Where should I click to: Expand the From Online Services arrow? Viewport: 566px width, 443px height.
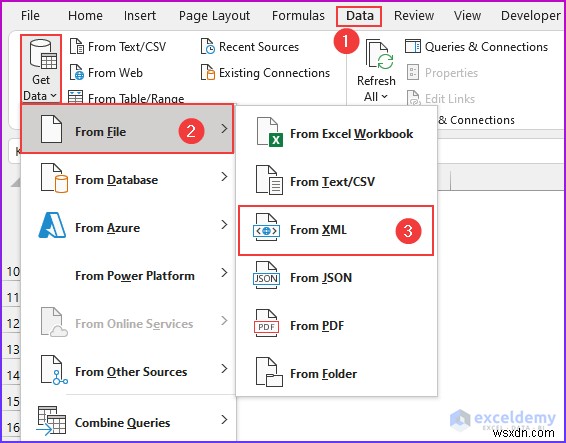click(224, 321)
